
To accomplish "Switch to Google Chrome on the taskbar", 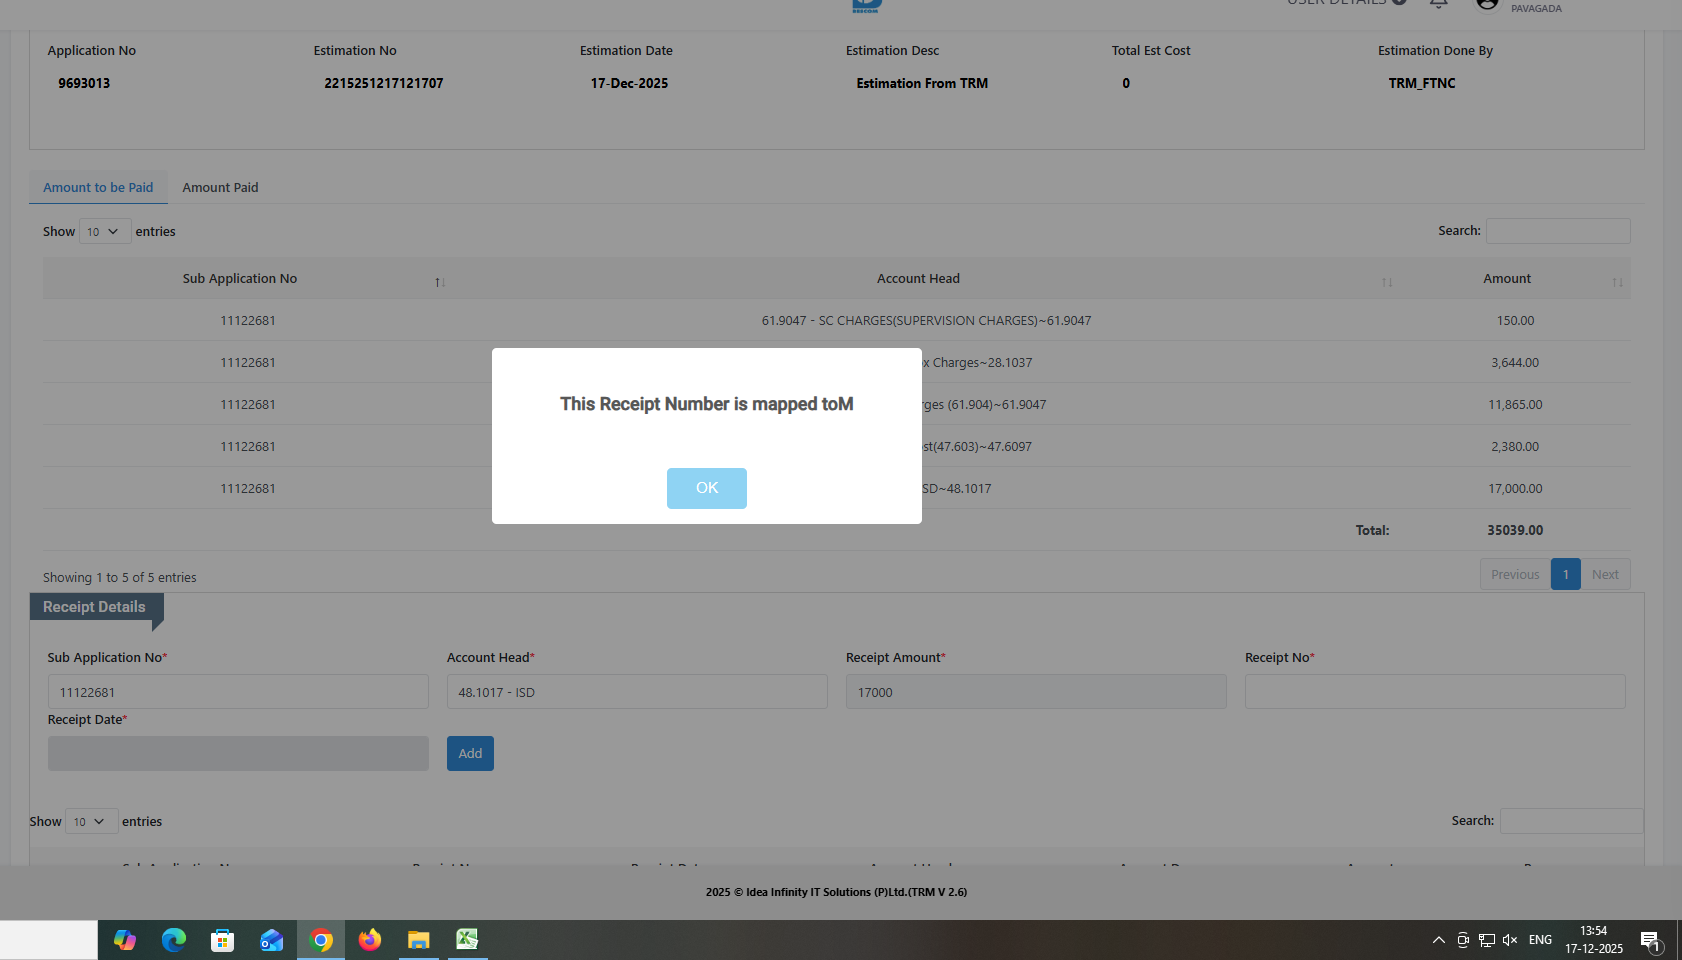I will pos(321,940).
